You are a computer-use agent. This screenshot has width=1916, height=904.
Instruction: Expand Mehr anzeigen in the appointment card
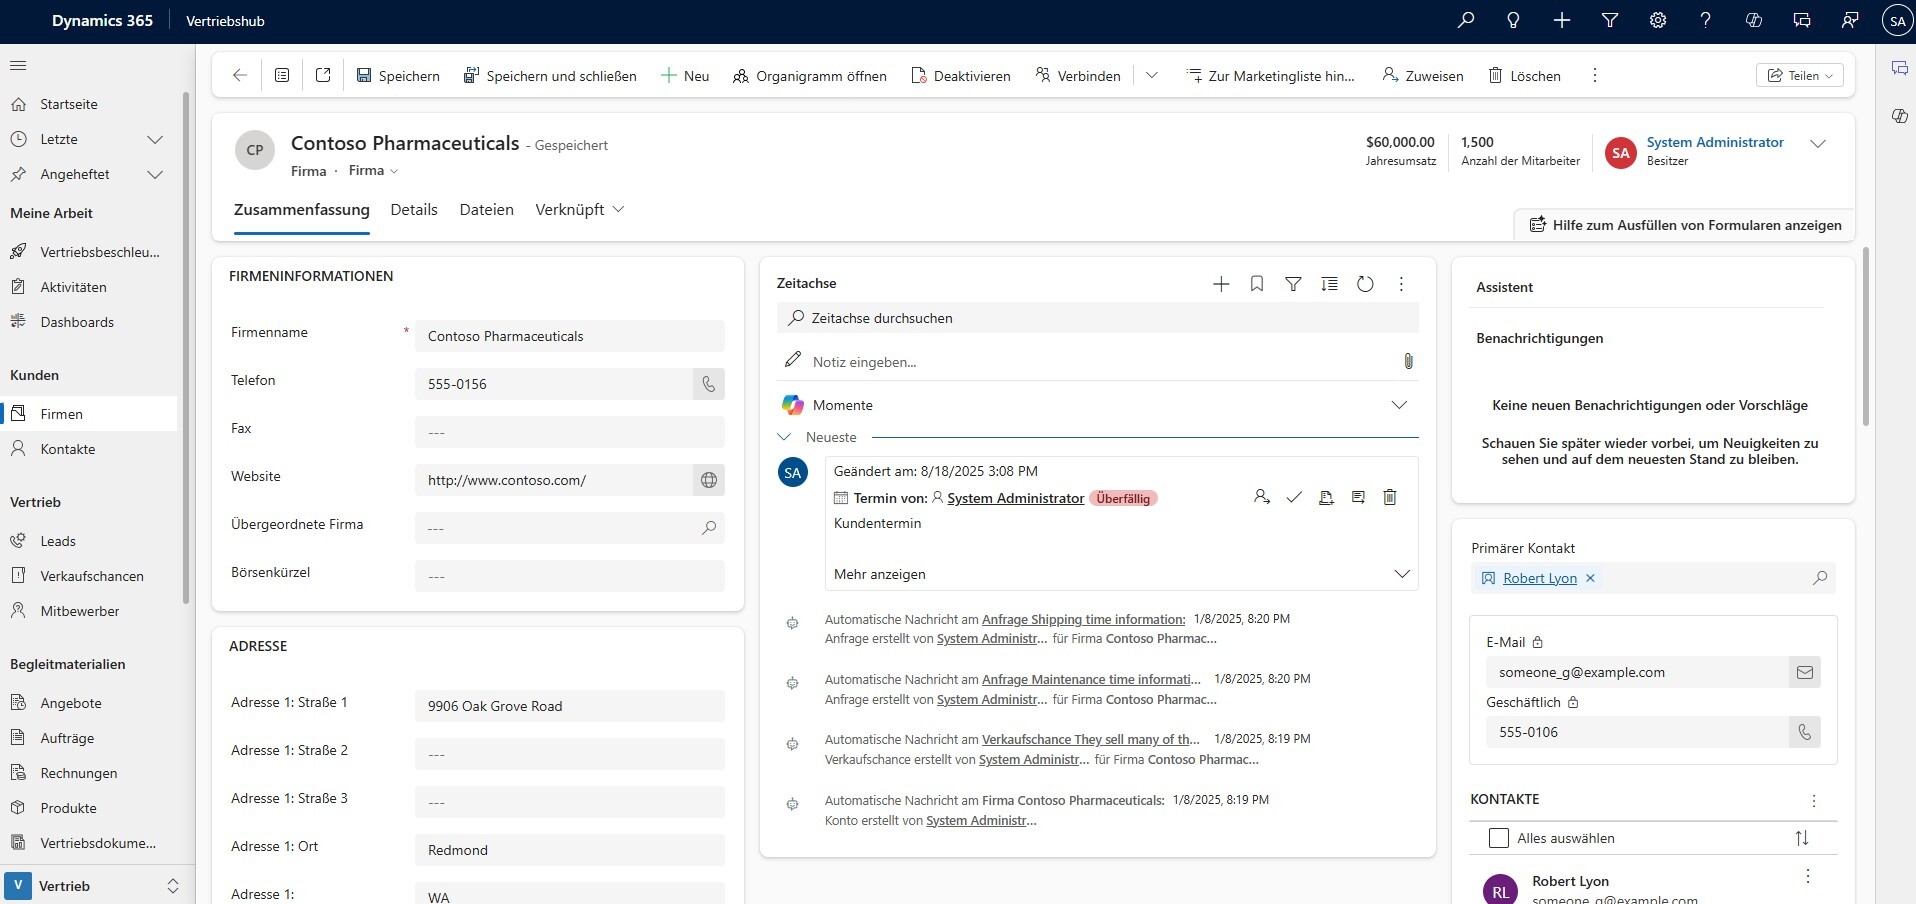click(1401, 574)
